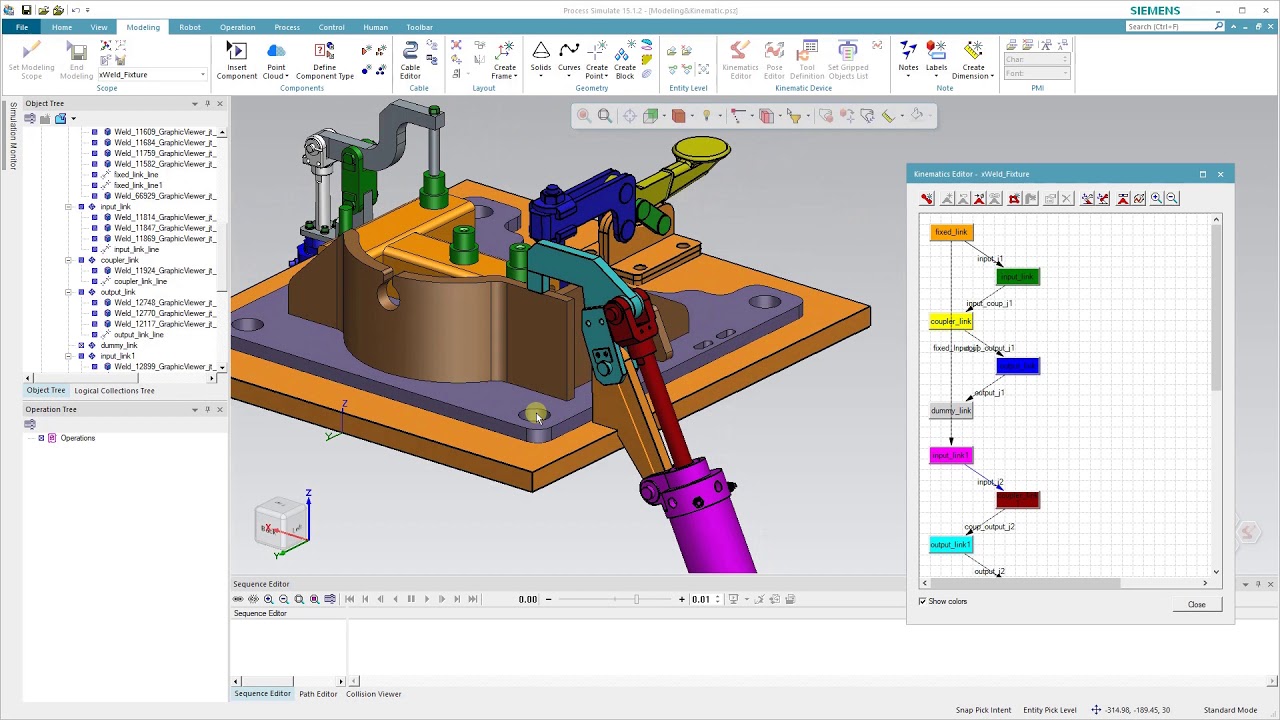Toggle visibility box of coupler_link node
The width and height of the screenshot is (1280, 720).
point(82,260)
